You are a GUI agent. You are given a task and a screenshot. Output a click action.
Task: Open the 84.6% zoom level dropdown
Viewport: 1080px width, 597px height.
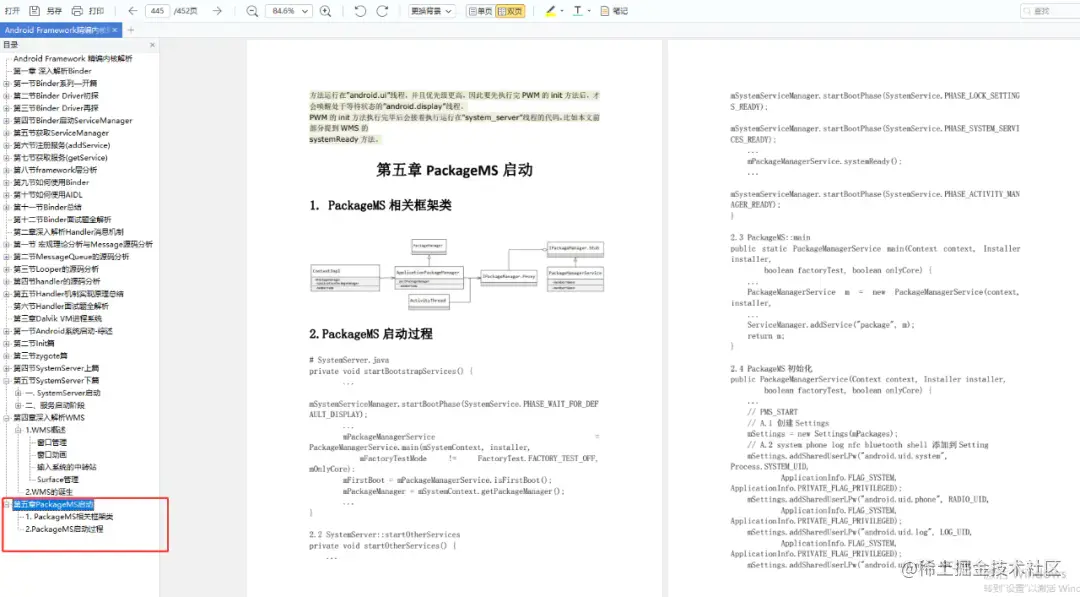click(x=289, y=11)
